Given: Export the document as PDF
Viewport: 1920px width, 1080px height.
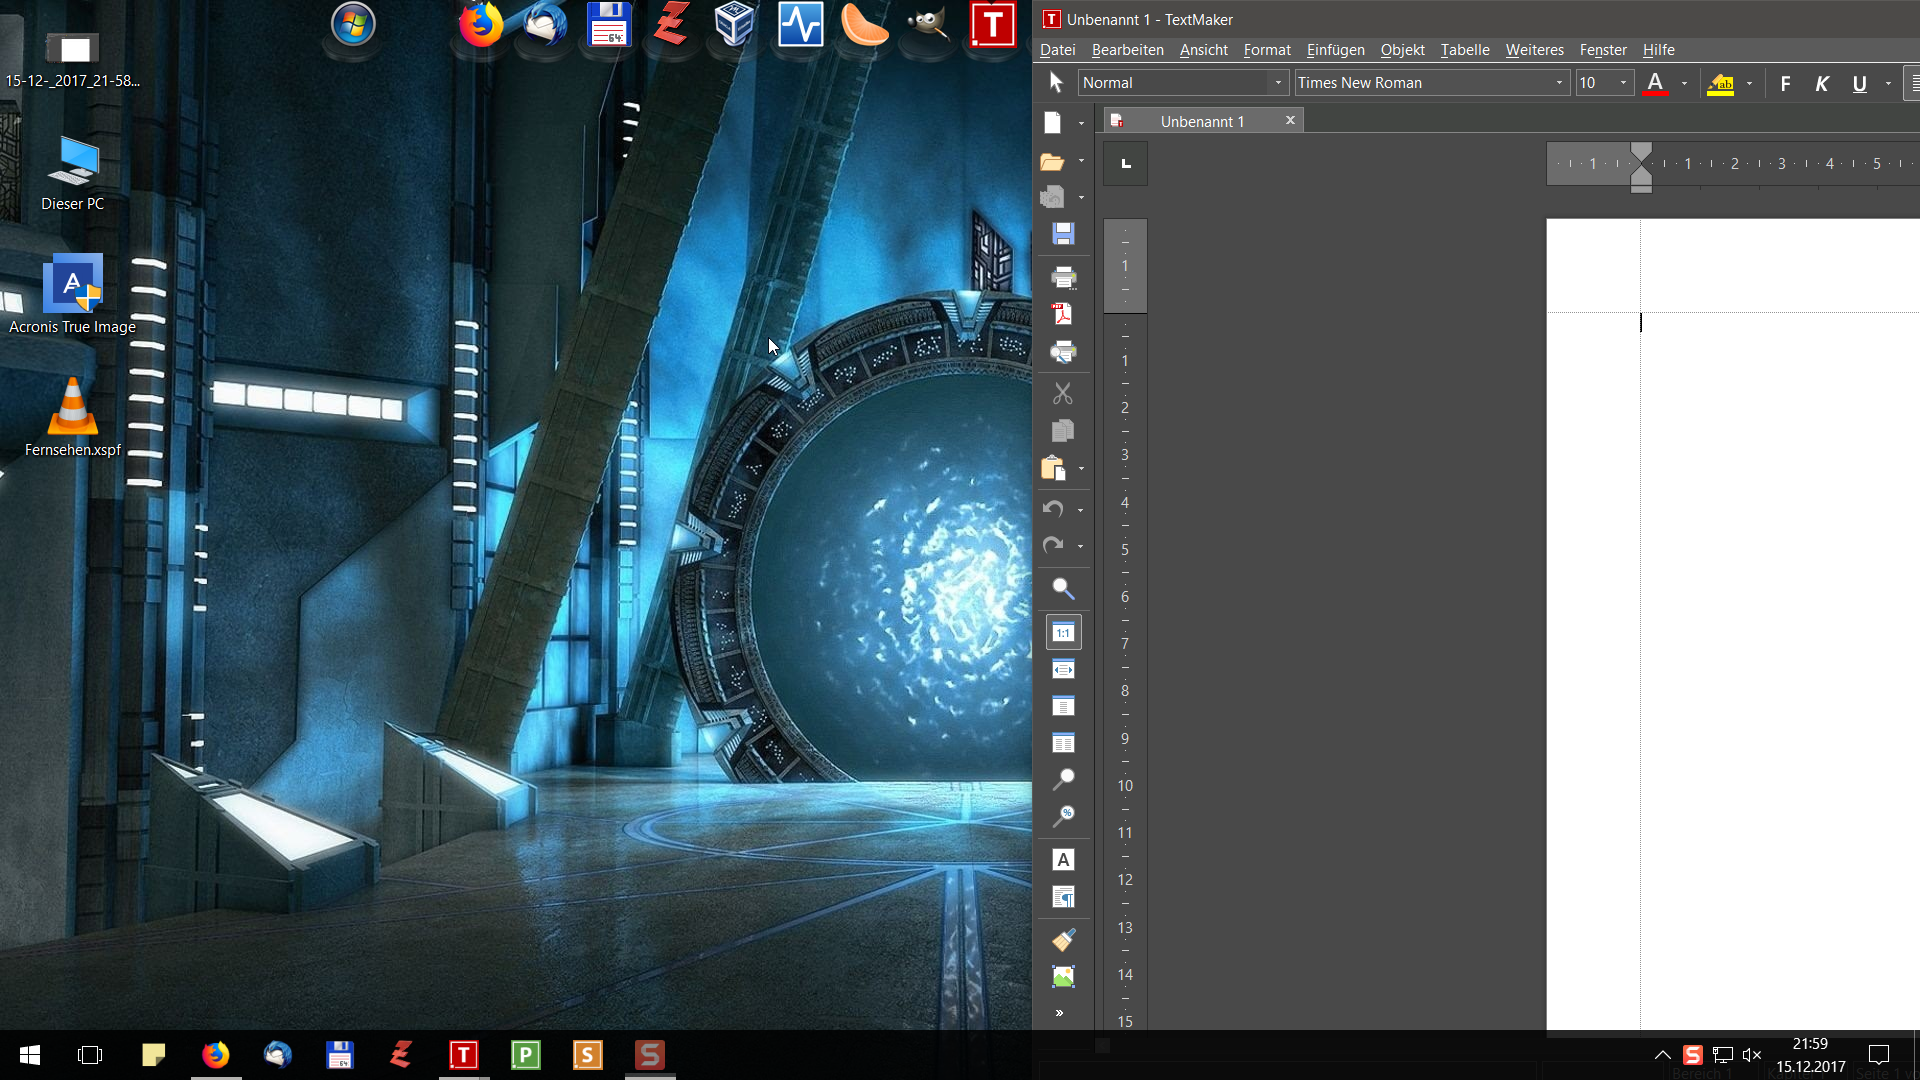Looking at the screenshot, I should pos(1063,314).
